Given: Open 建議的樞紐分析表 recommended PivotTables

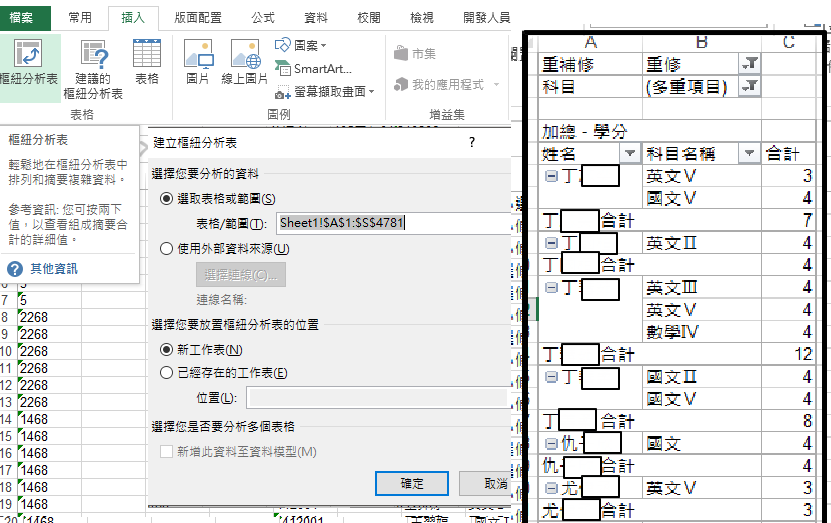Looking at the screenshot, I should 93,69.
